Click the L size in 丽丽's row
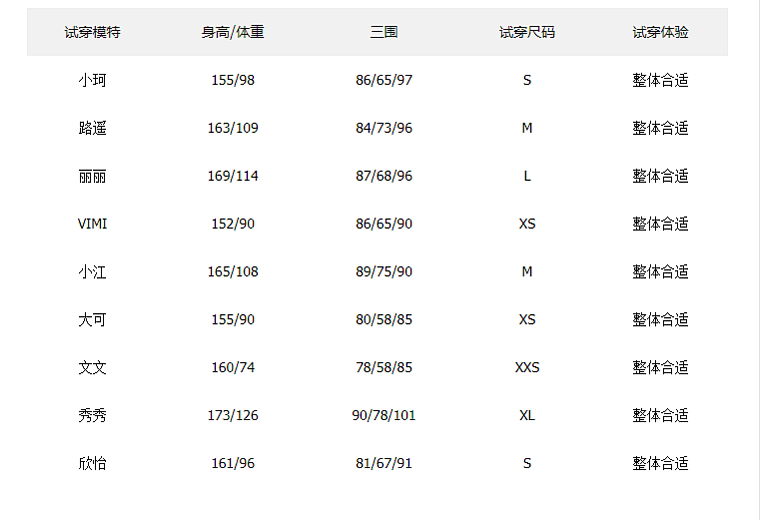Image resolution: width=760 pixels, height=520 pixels. (x=527, y=176)
